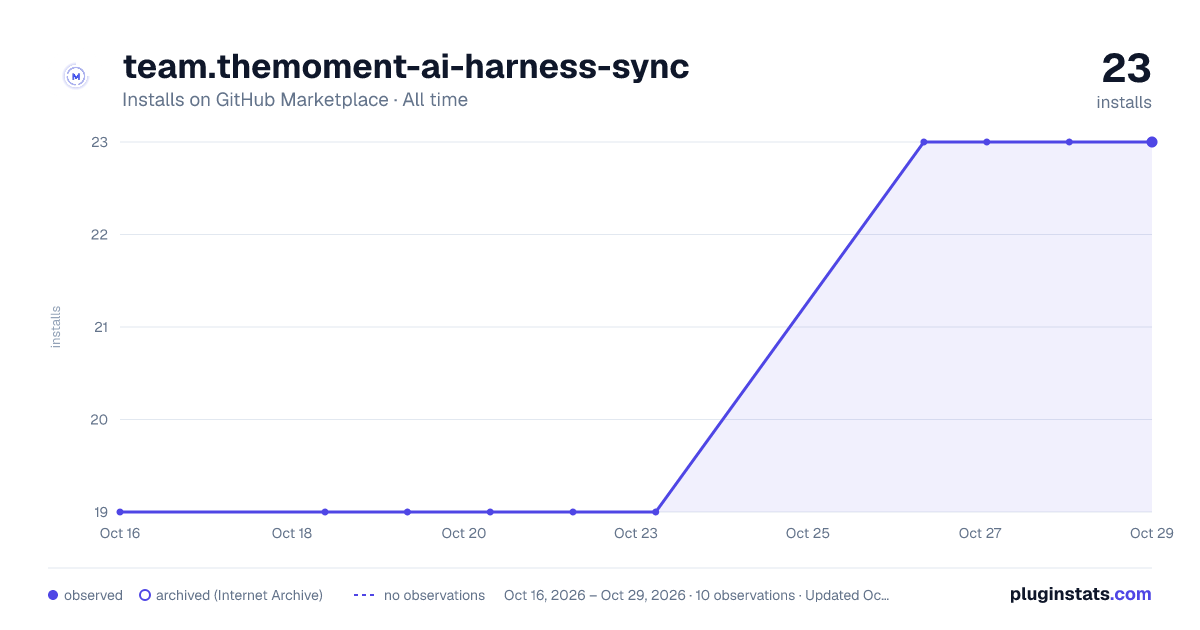
Task: Click the x-axis label Oct 18
Action: pos(292,533)
